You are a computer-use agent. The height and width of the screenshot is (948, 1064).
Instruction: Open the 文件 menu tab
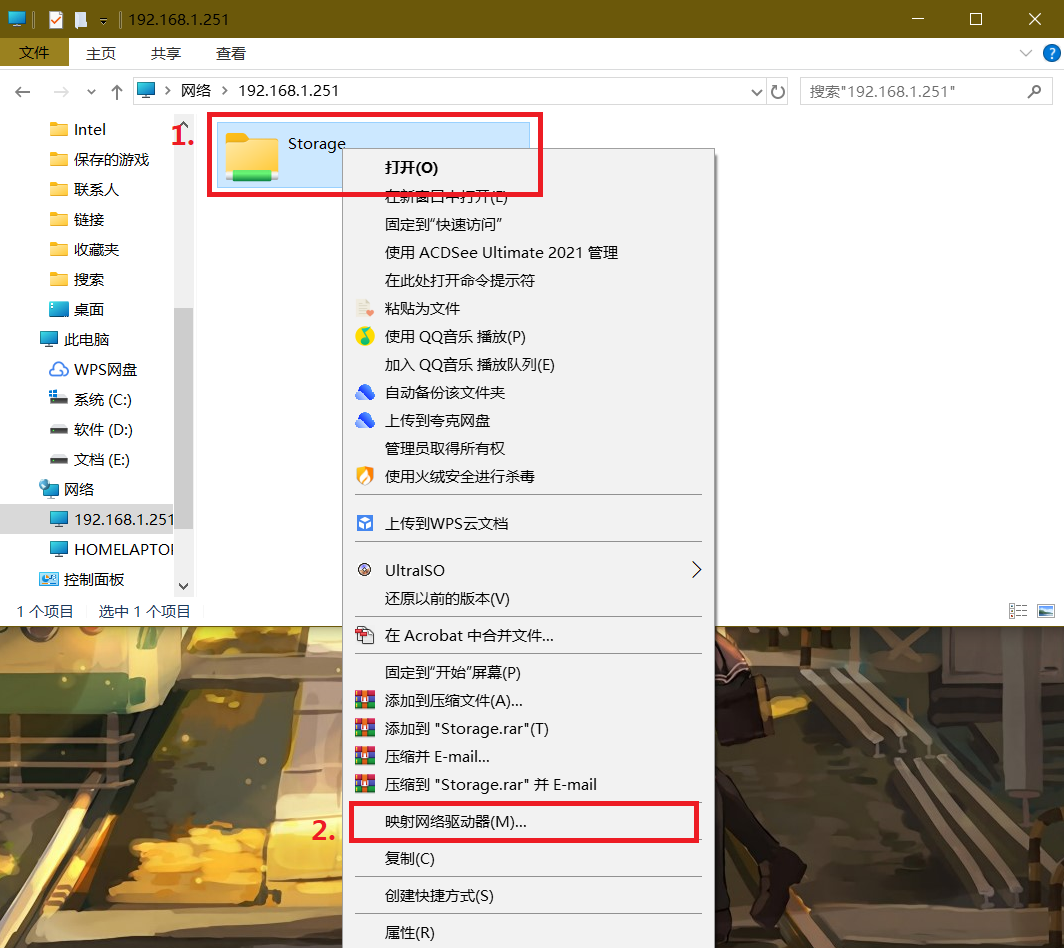pyautogui.click(x=34, y=53)
